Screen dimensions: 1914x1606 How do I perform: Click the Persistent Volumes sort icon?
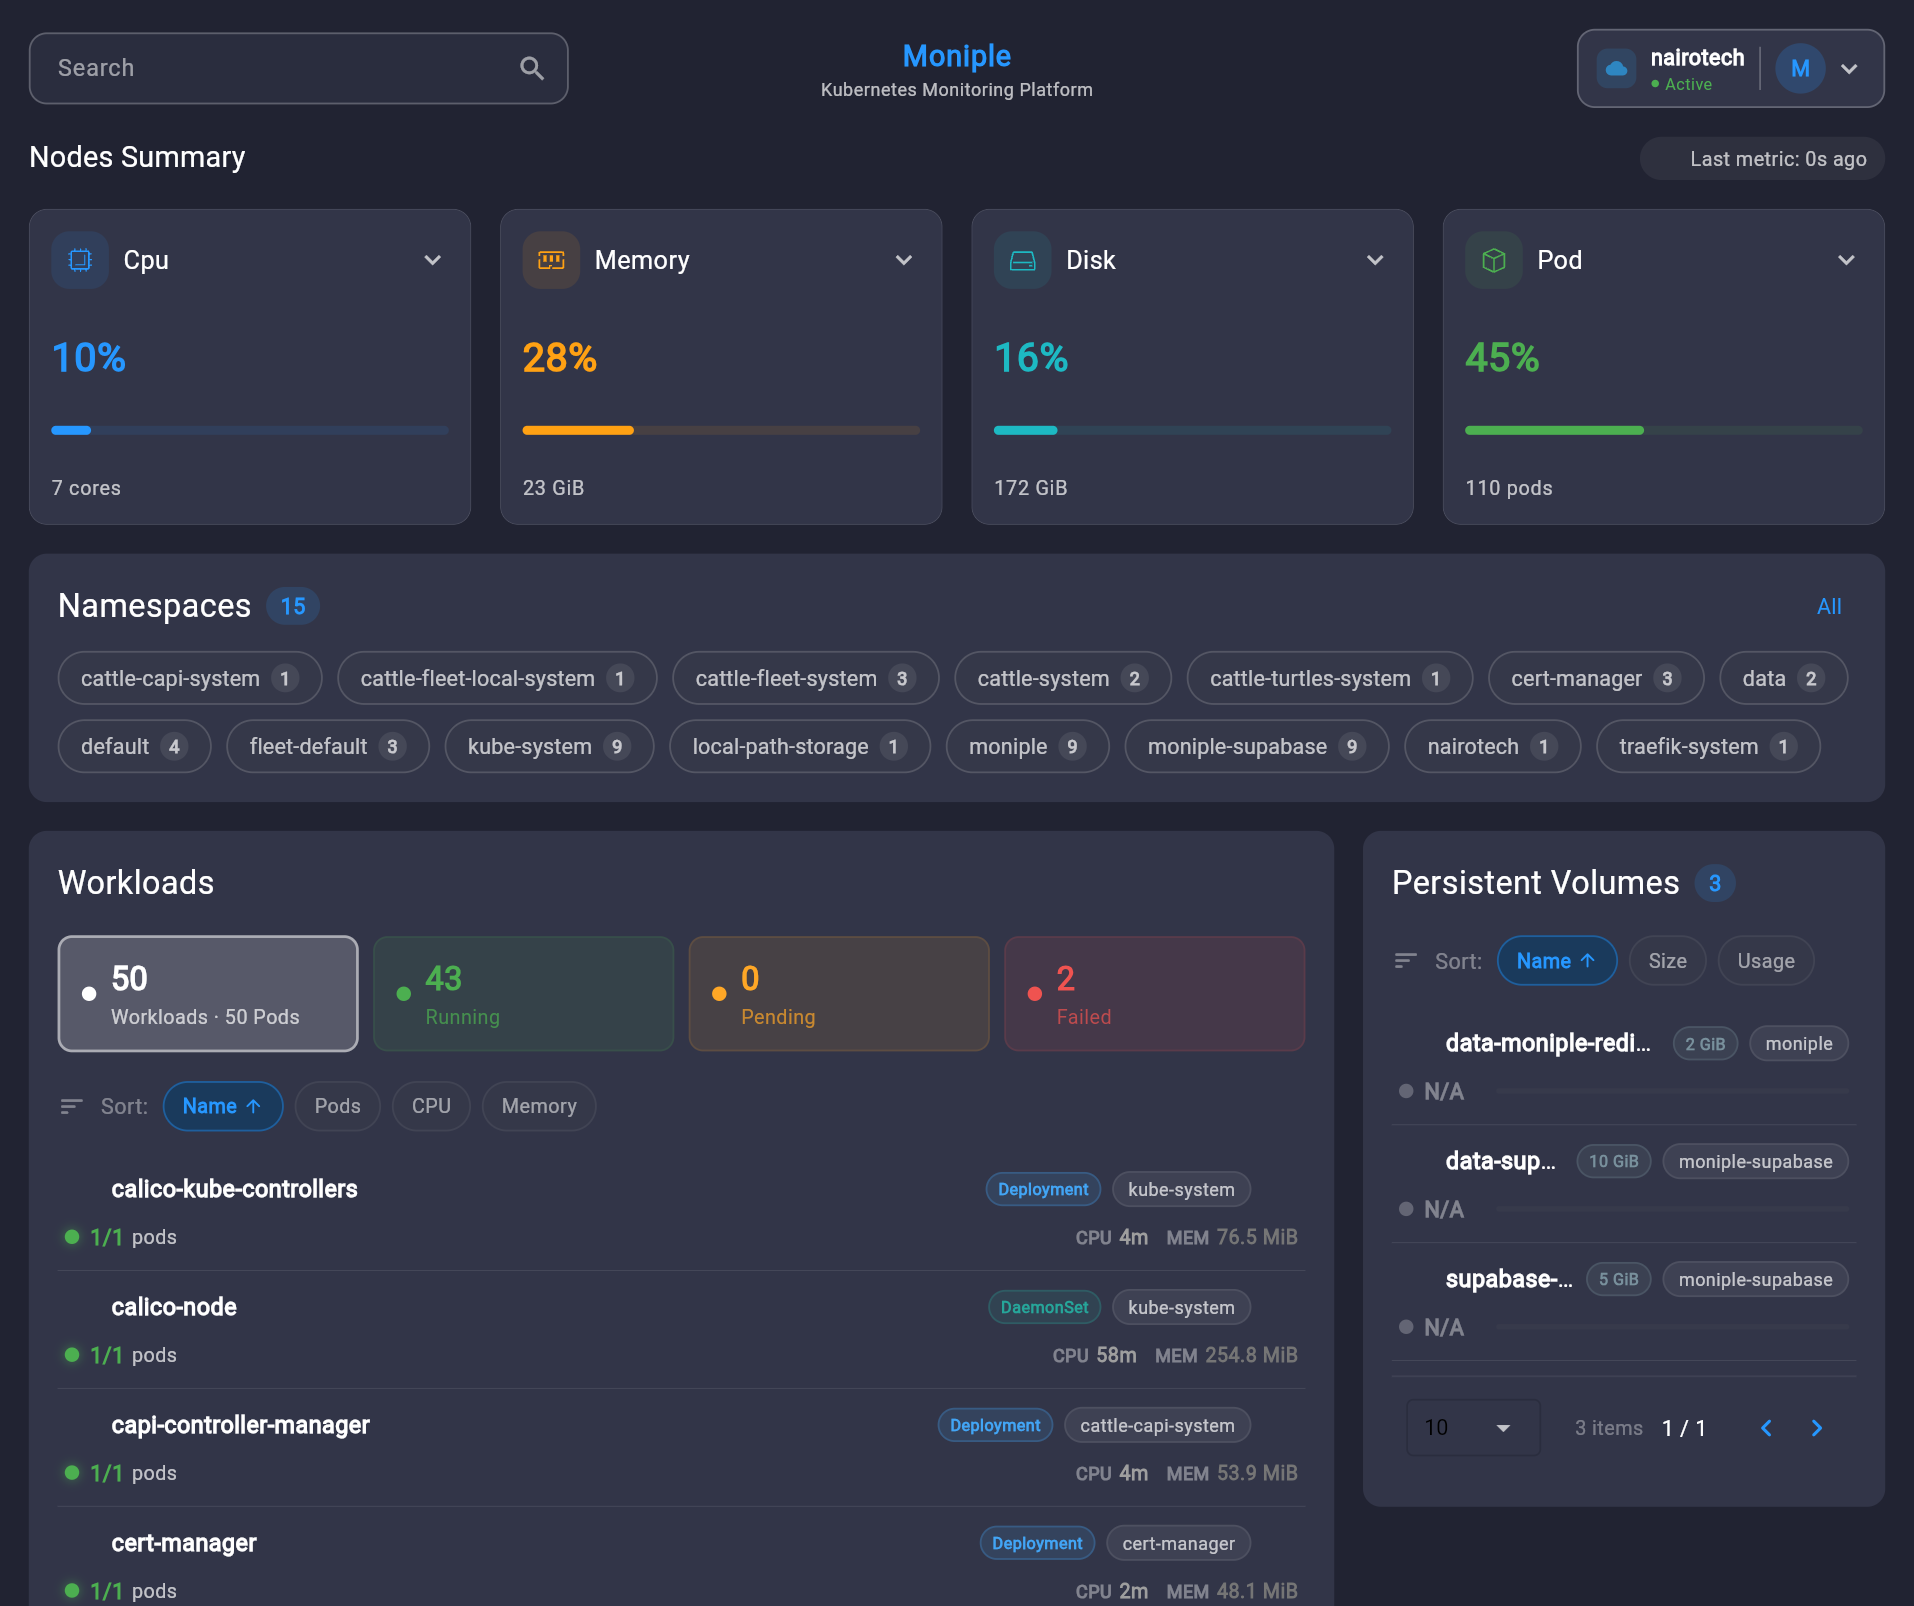click(1405, 960)
